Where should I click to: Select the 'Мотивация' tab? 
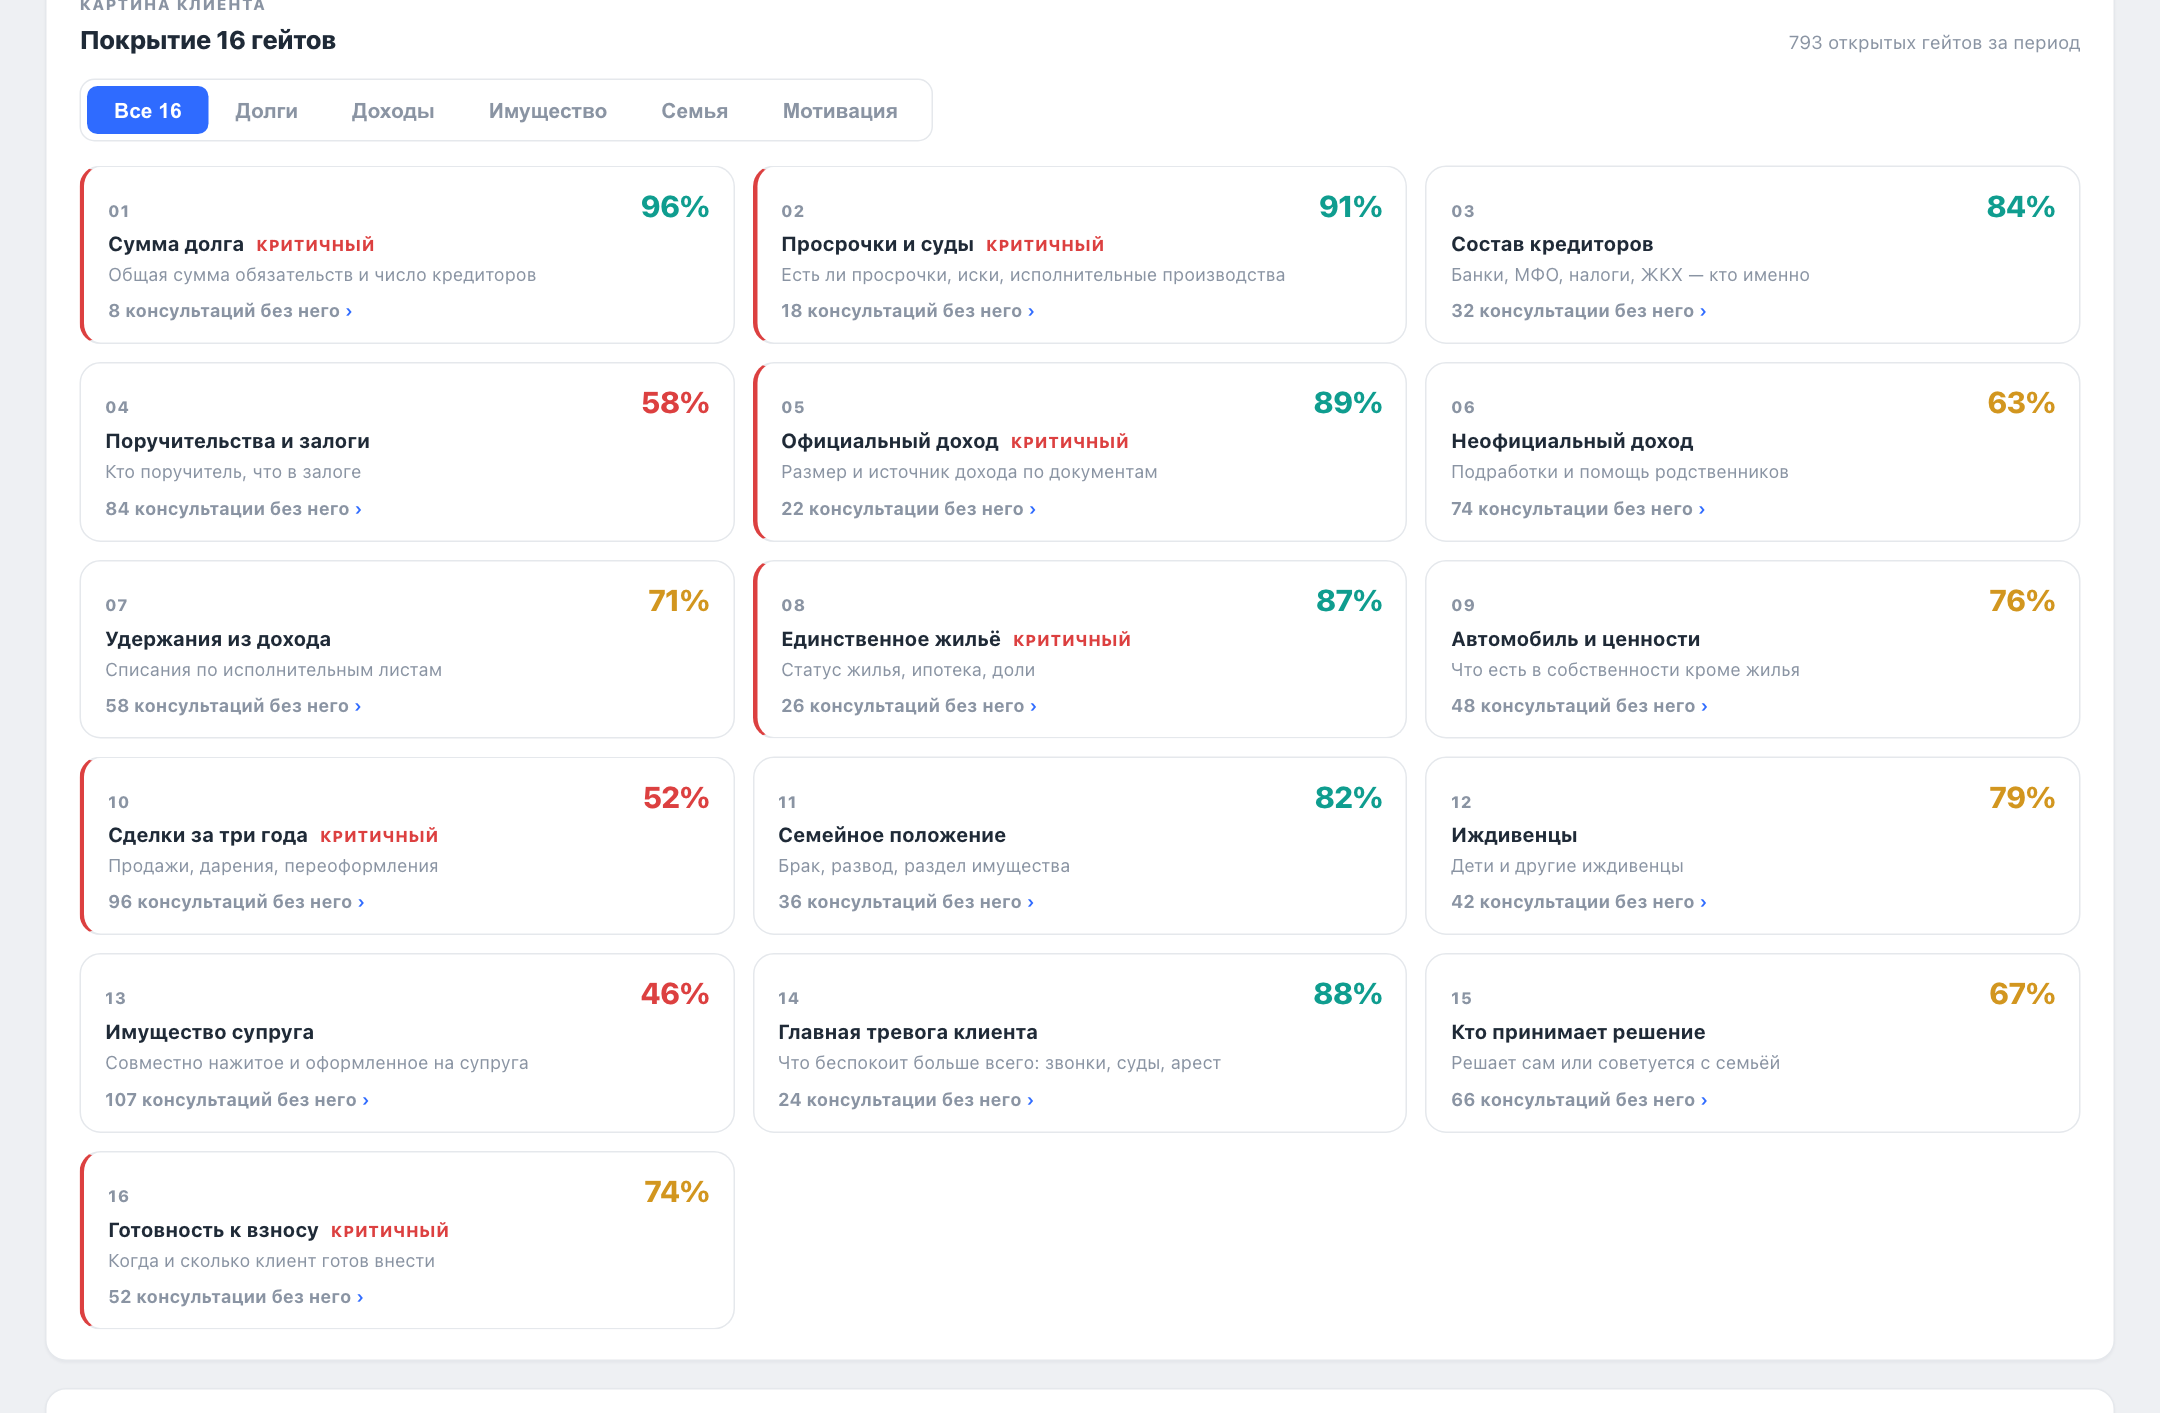(840, 111)
